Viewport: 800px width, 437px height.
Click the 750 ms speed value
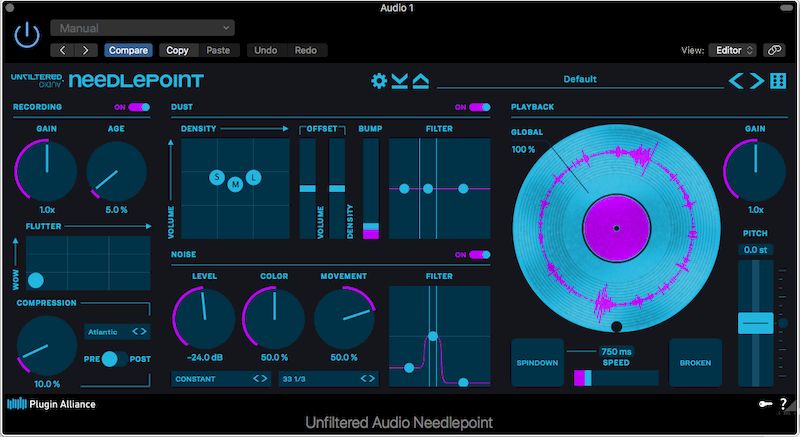pyautogui.click(x=616, y=351)
